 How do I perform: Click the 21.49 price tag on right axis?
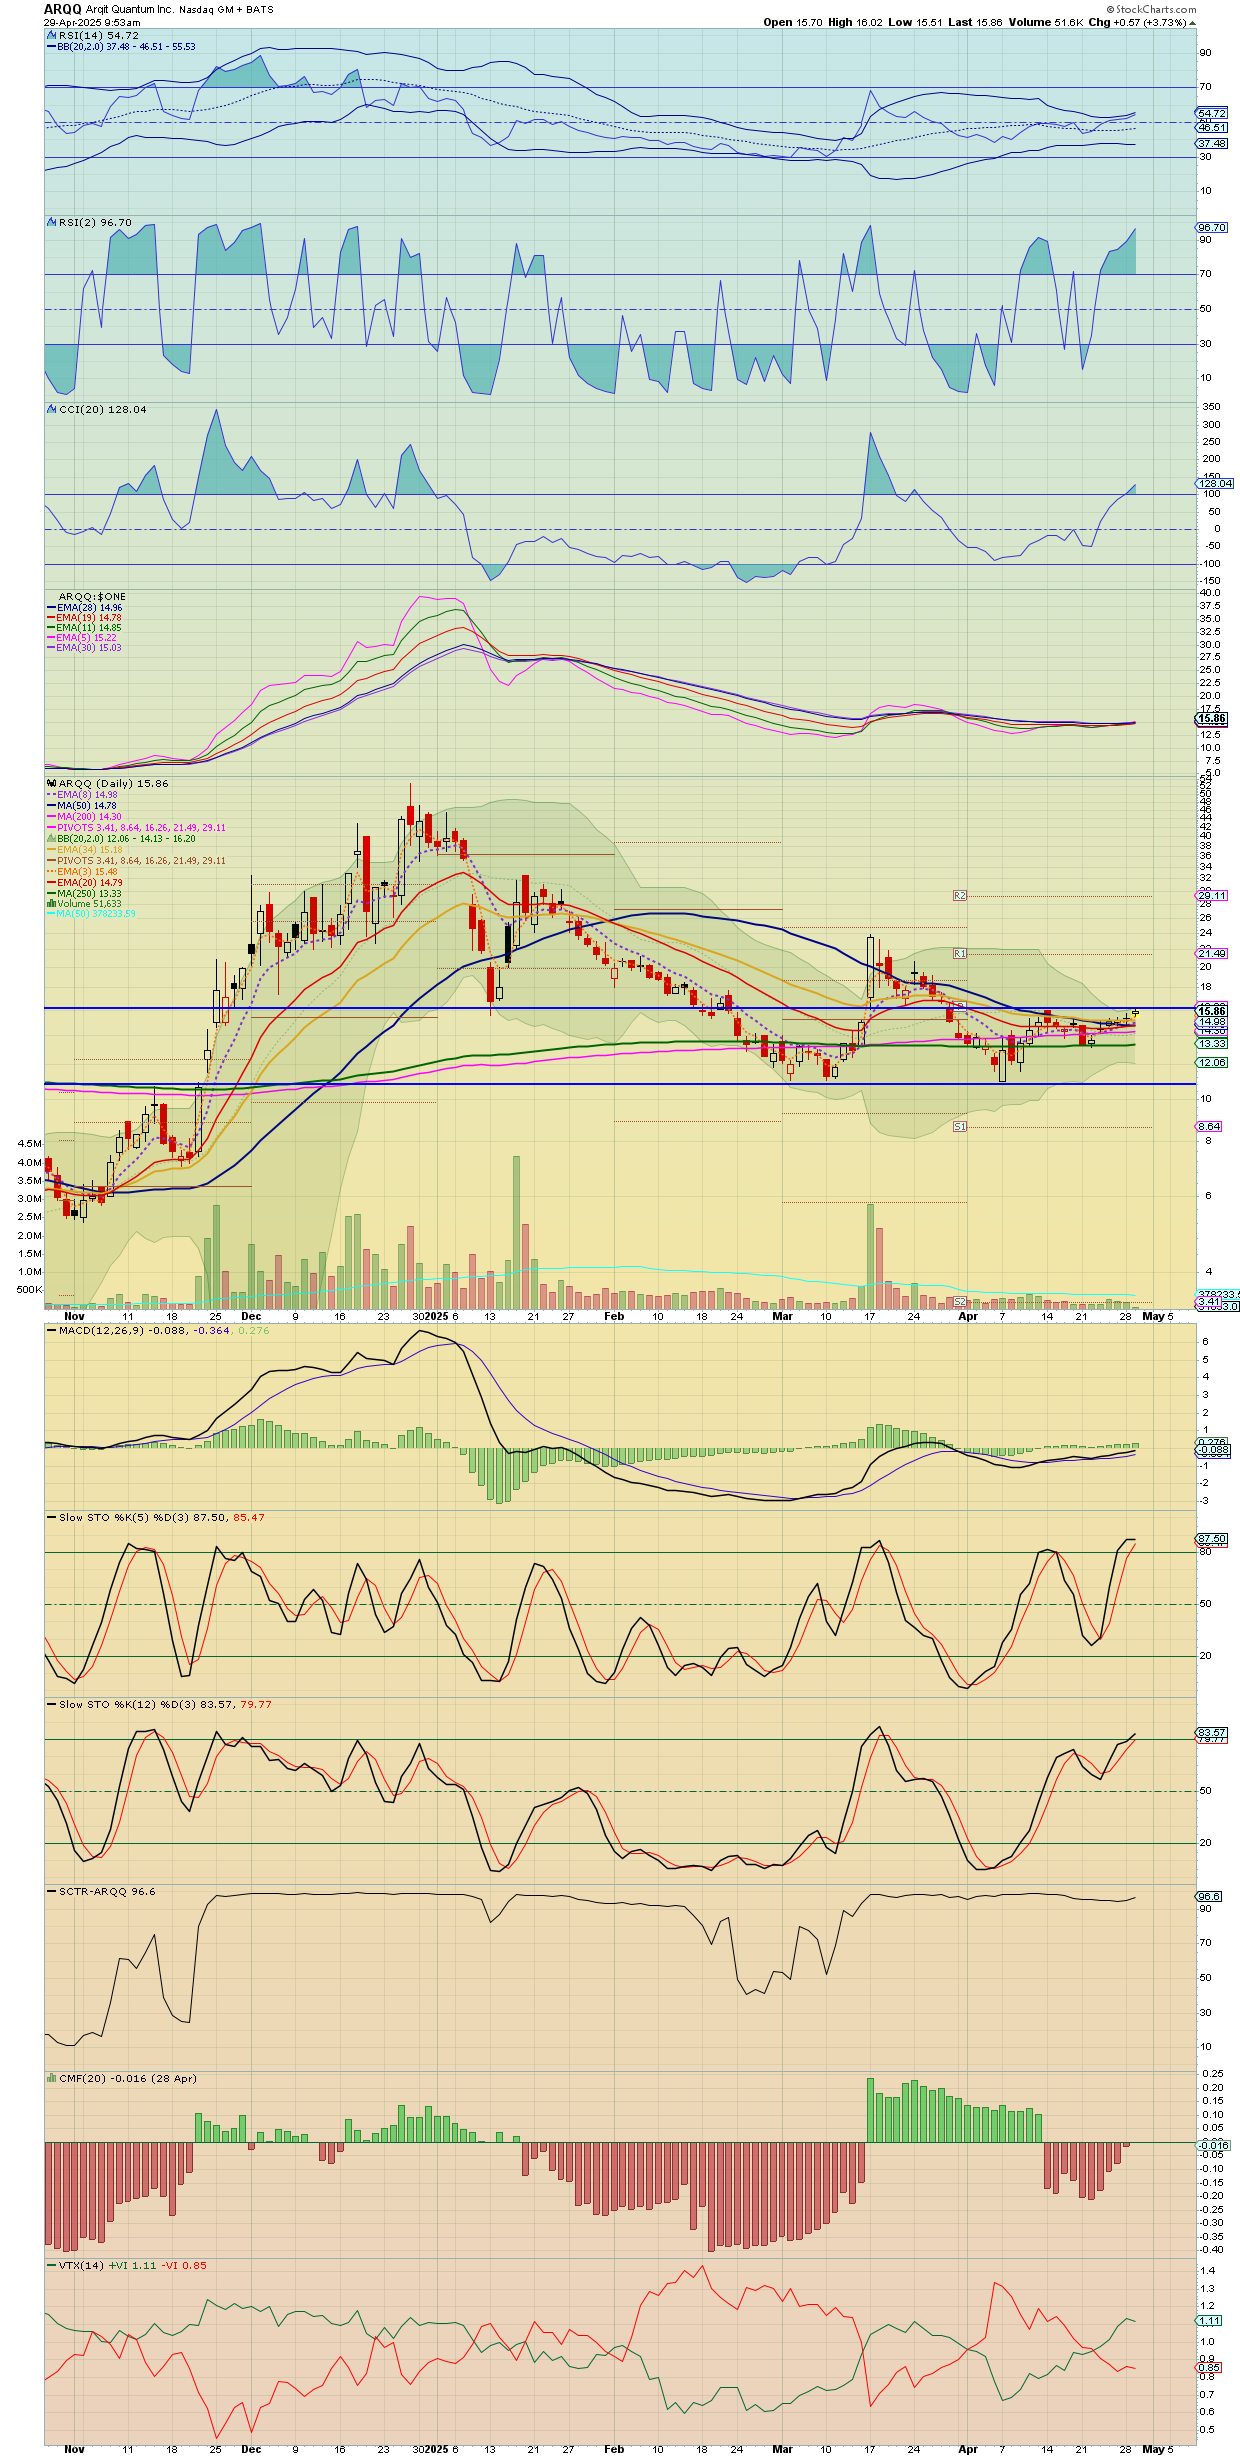tap(1212, 954)
